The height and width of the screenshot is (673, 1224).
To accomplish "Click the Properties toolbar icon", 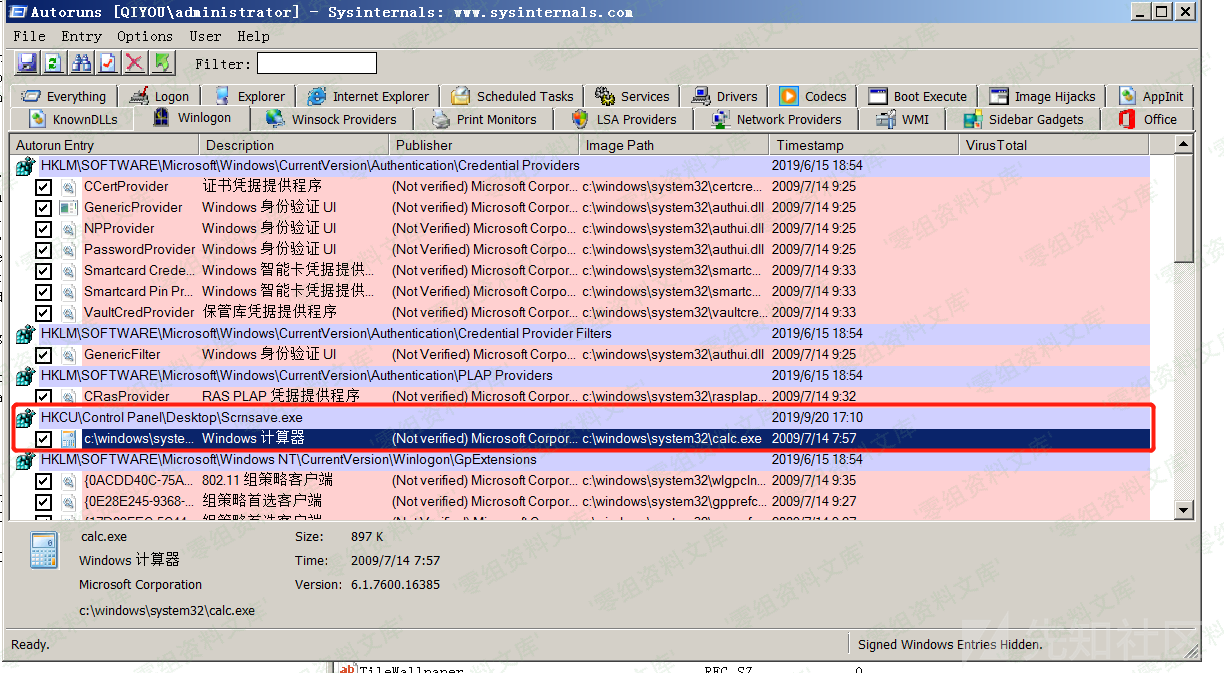I will click(108, 63).
